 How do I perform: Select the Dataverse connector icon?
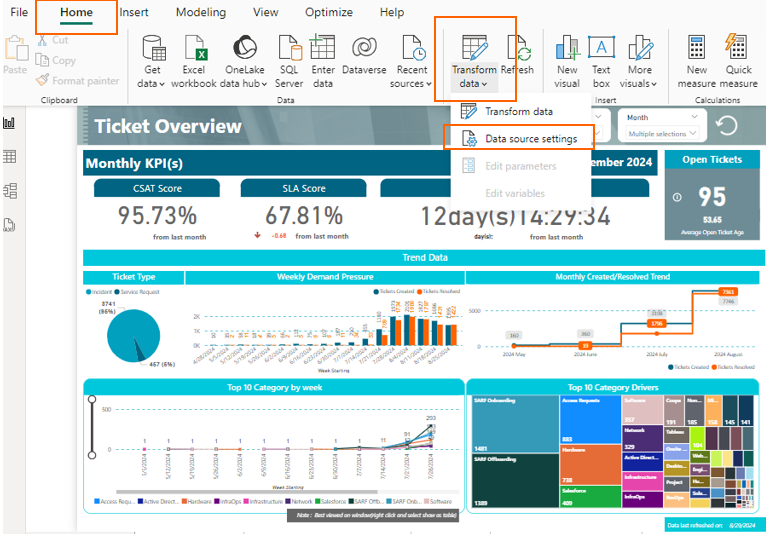[x=364, y=49]
